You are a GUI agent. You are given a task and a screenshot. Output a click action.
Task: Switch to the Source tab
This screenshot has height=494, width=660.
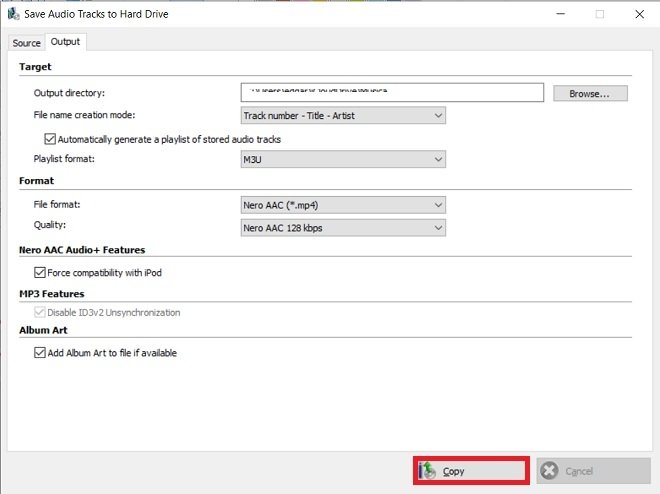point(26,43)
